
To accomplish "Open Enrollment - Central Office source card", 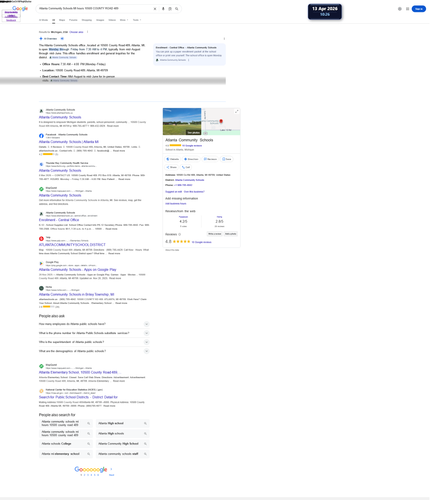I will coord(189,54).
